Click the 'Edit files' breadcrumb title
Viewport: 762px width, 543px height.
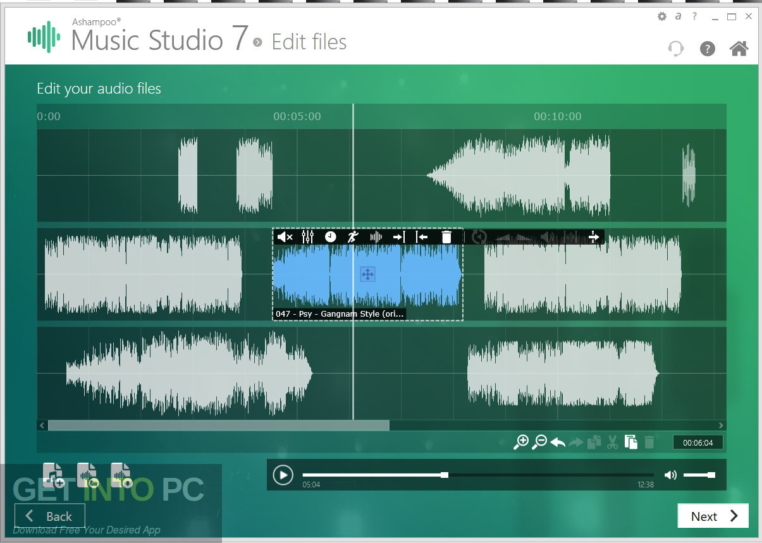pos(309,42)
